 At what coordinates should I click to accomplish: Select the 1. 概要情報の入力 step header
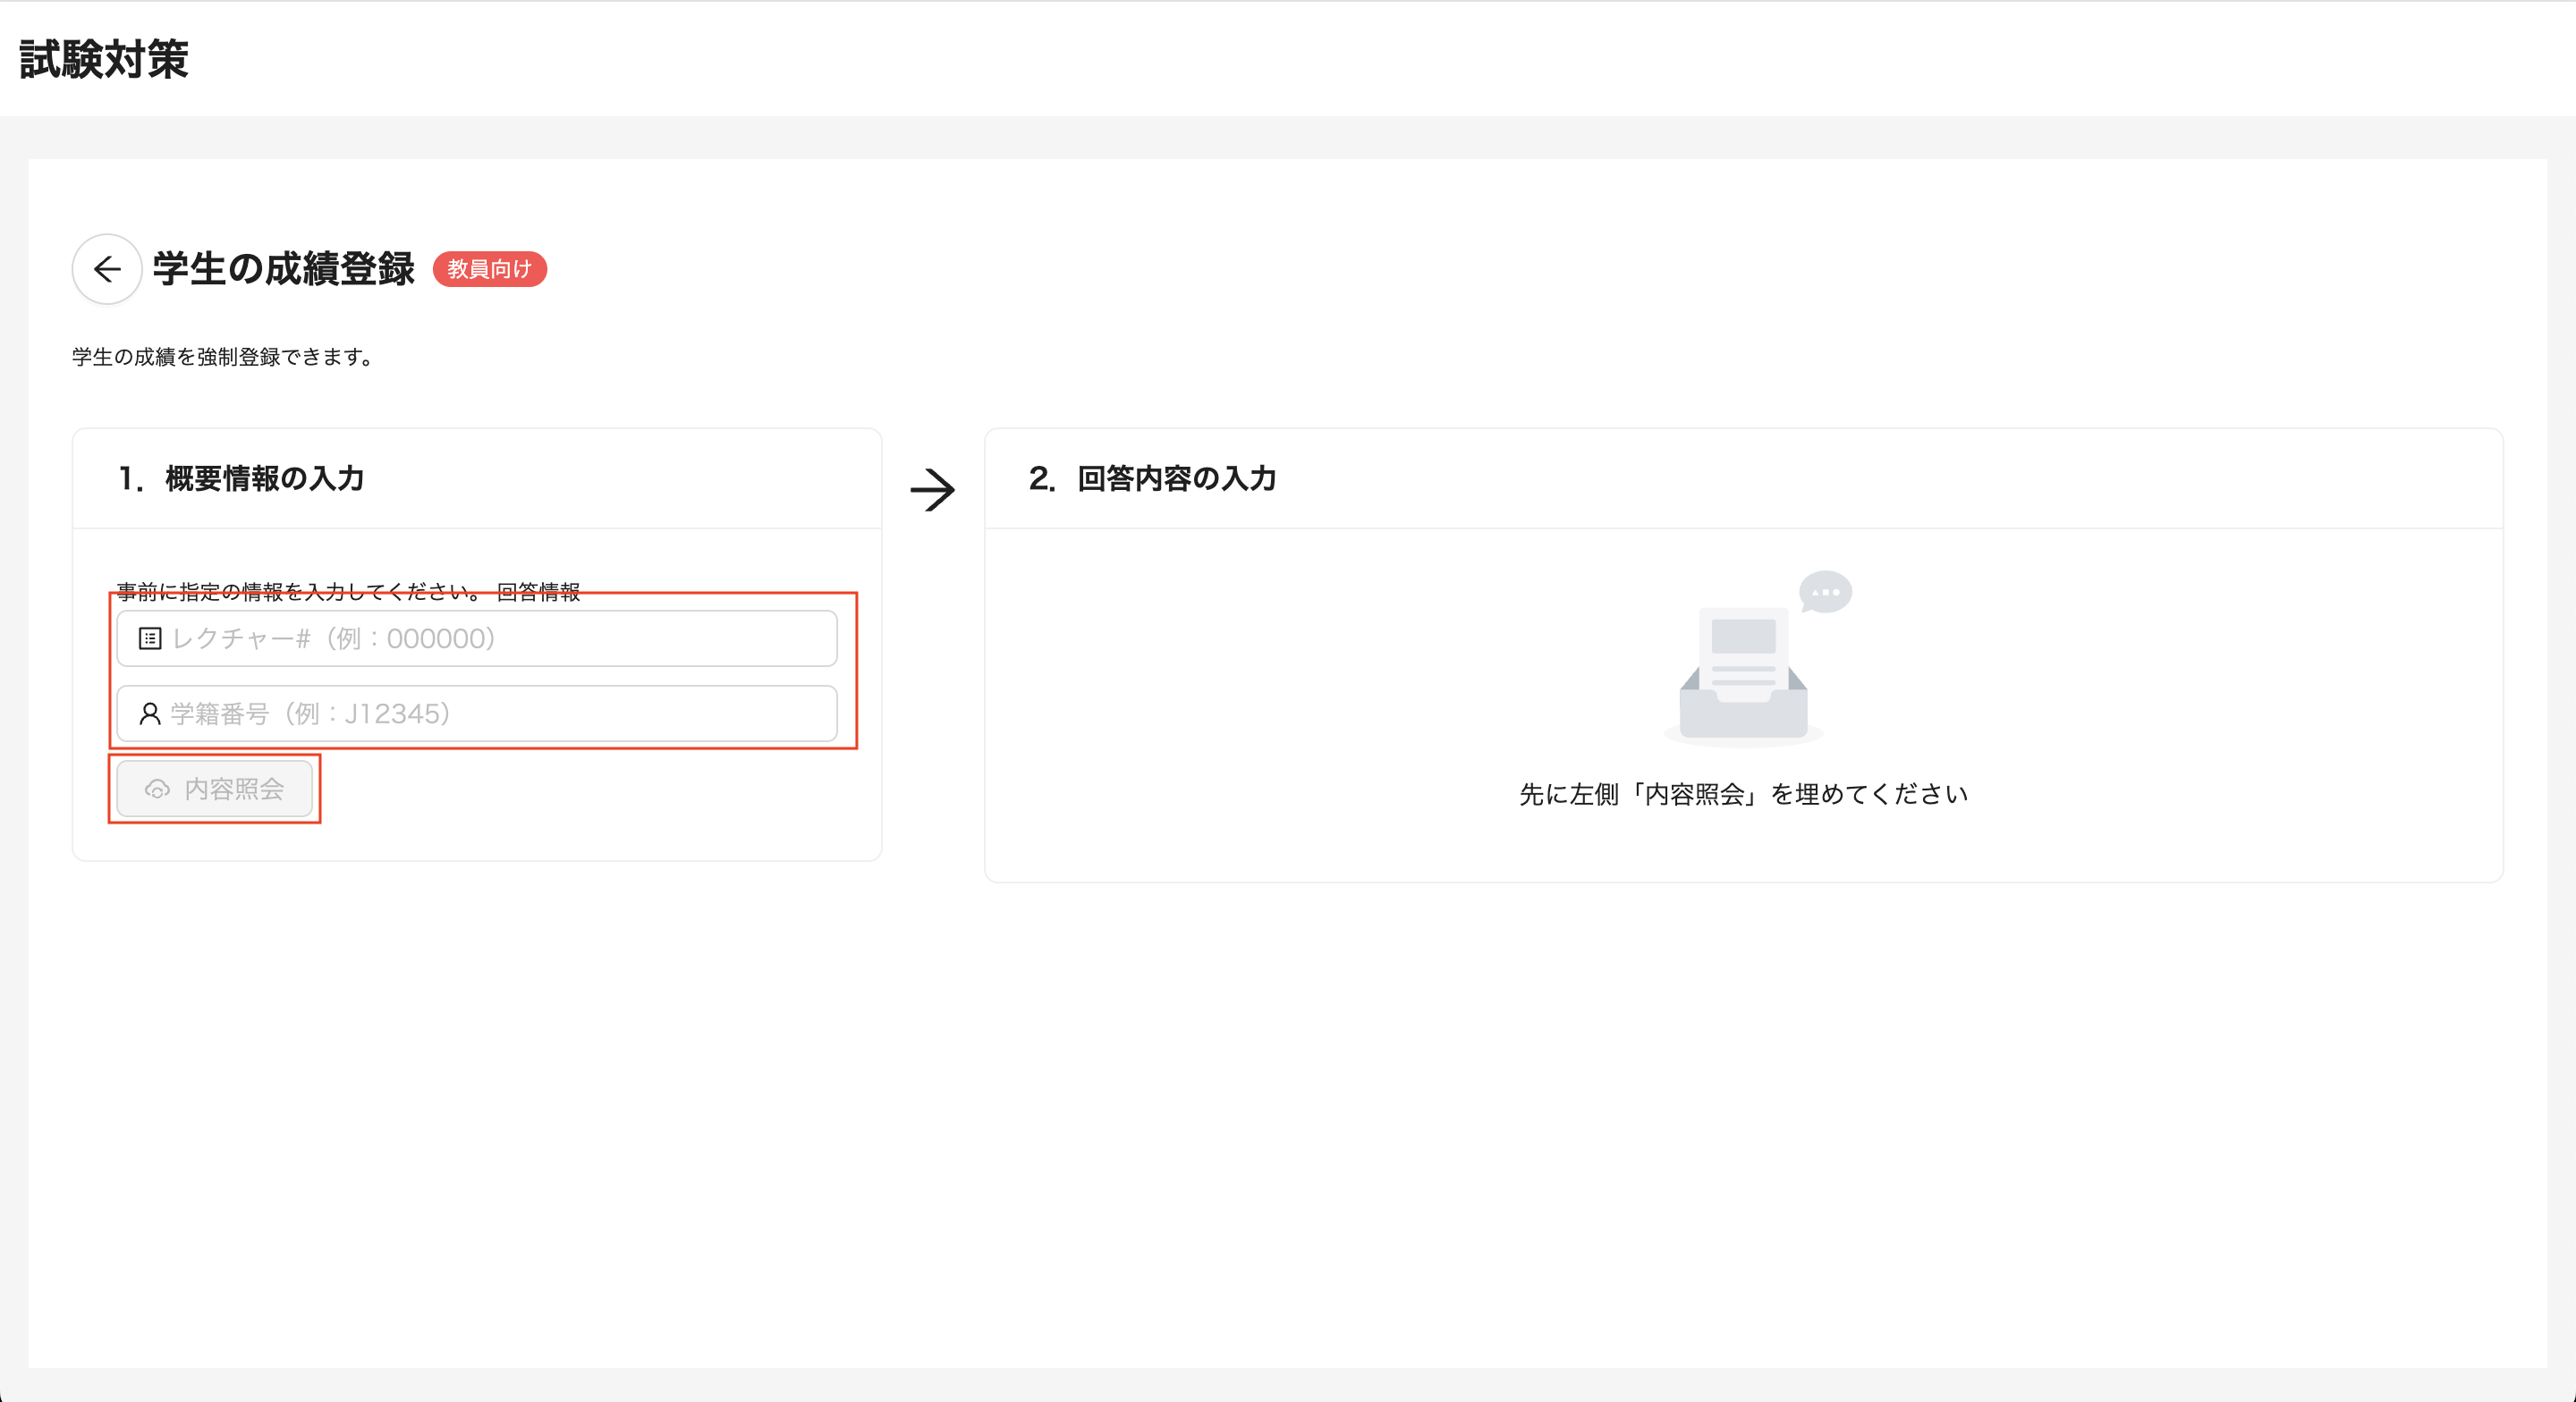click(x=241, y=479)
